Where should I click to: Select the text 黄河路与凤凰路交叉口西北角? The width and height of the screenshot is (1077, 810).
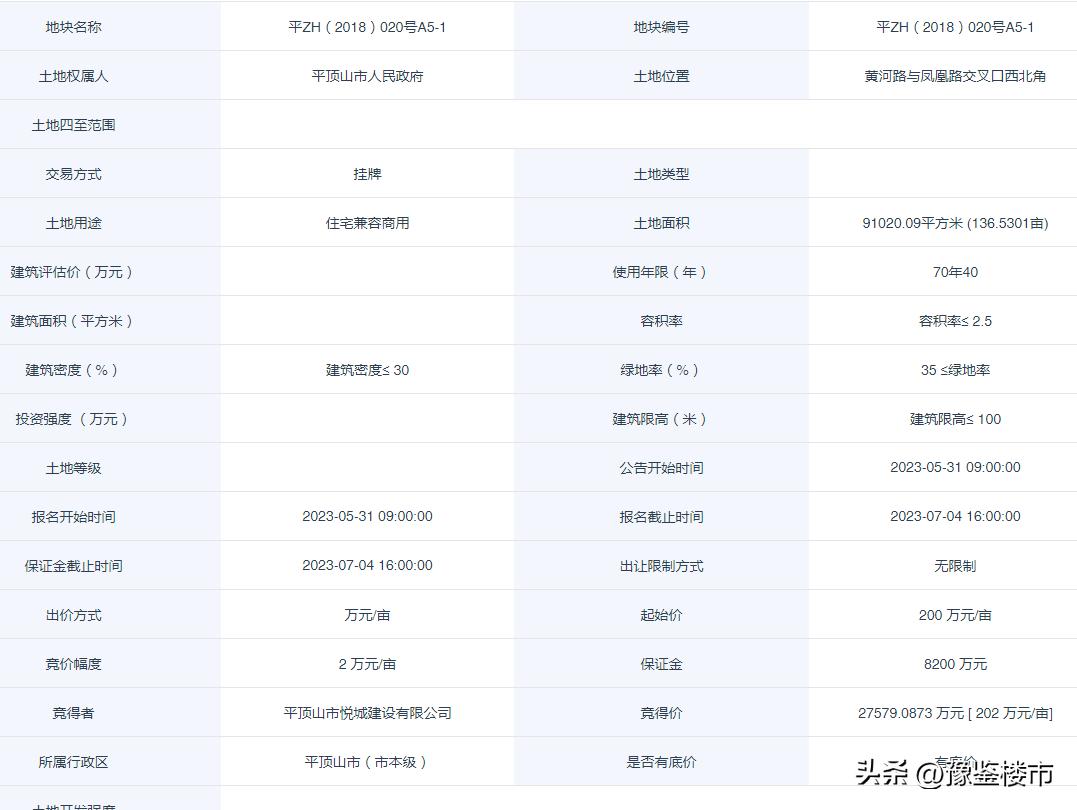click(x=955, y=76)
